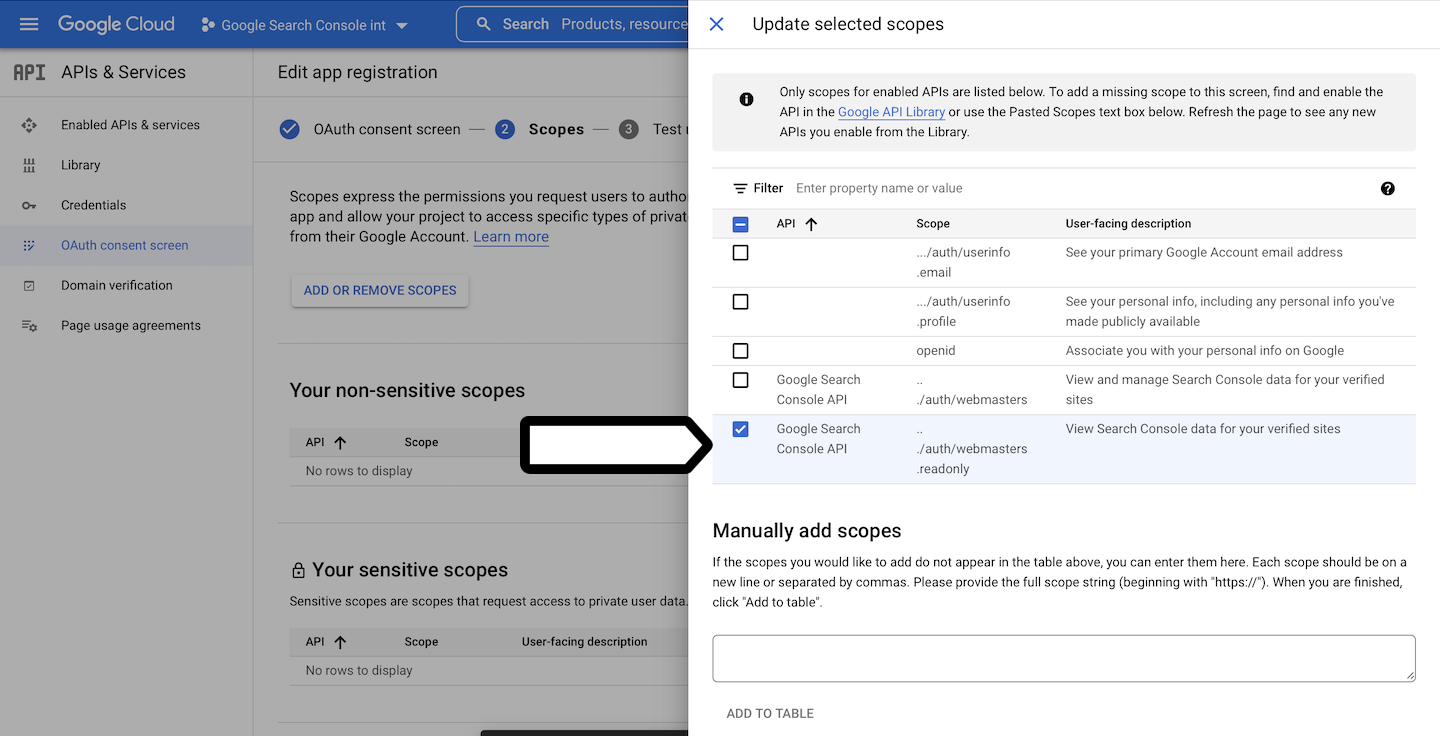The width and height of the screenshot is (1440, 736).
Task: Click the Credentials key icon
Action: (x=29, y=205)
